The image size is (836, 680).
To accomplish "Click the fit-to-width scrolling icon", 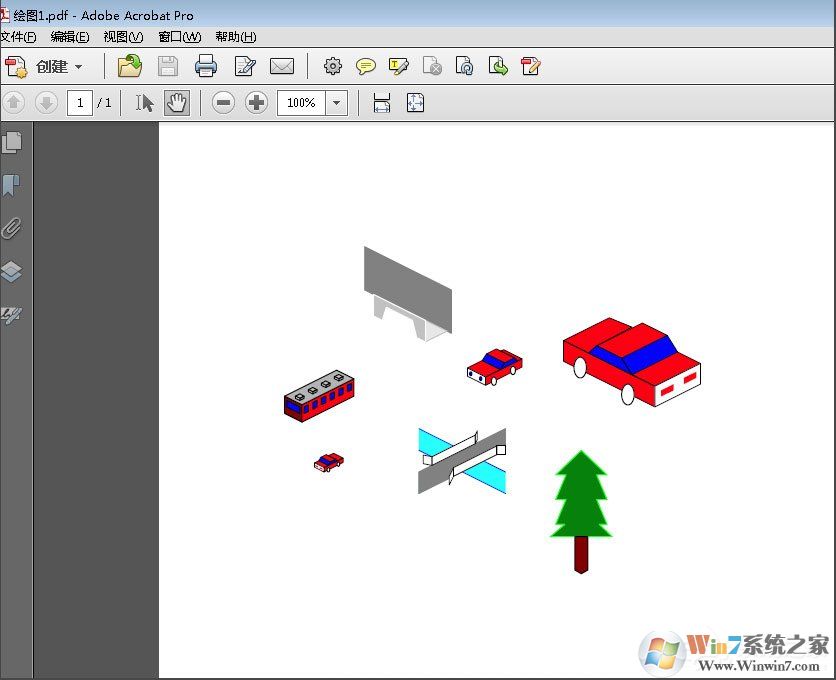I will (x=381, y=103).
